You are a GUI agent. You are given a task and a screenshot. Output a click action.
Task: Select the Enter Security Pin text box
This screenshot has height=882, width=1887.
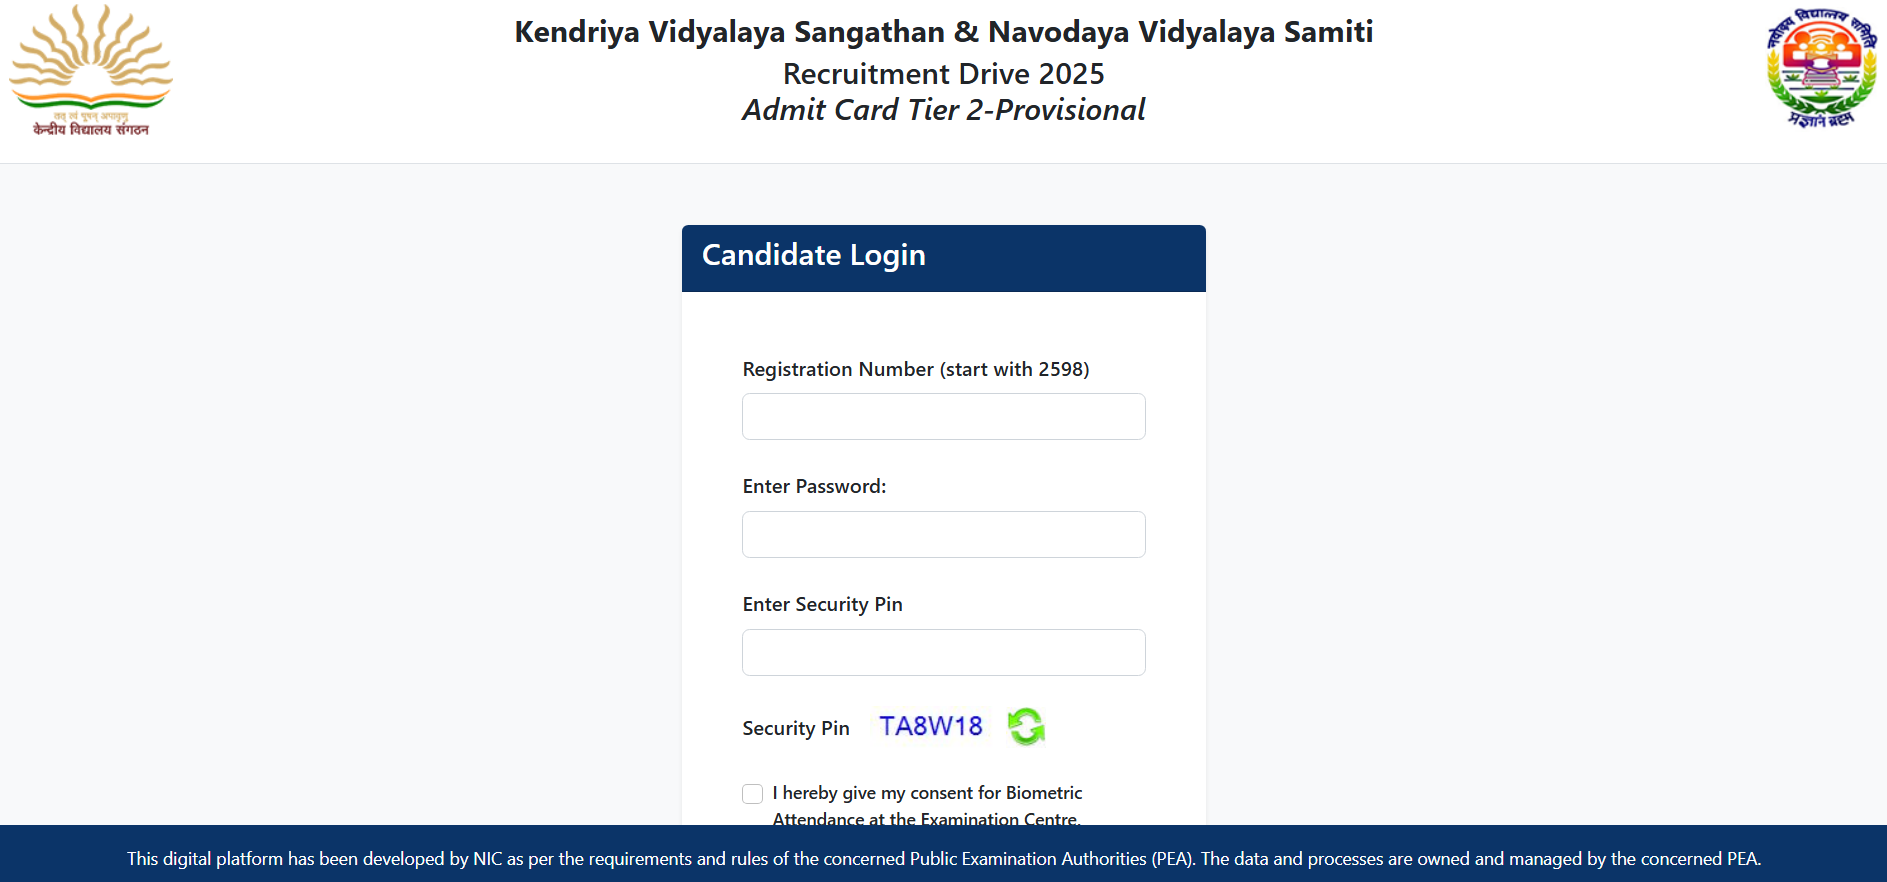943,652
